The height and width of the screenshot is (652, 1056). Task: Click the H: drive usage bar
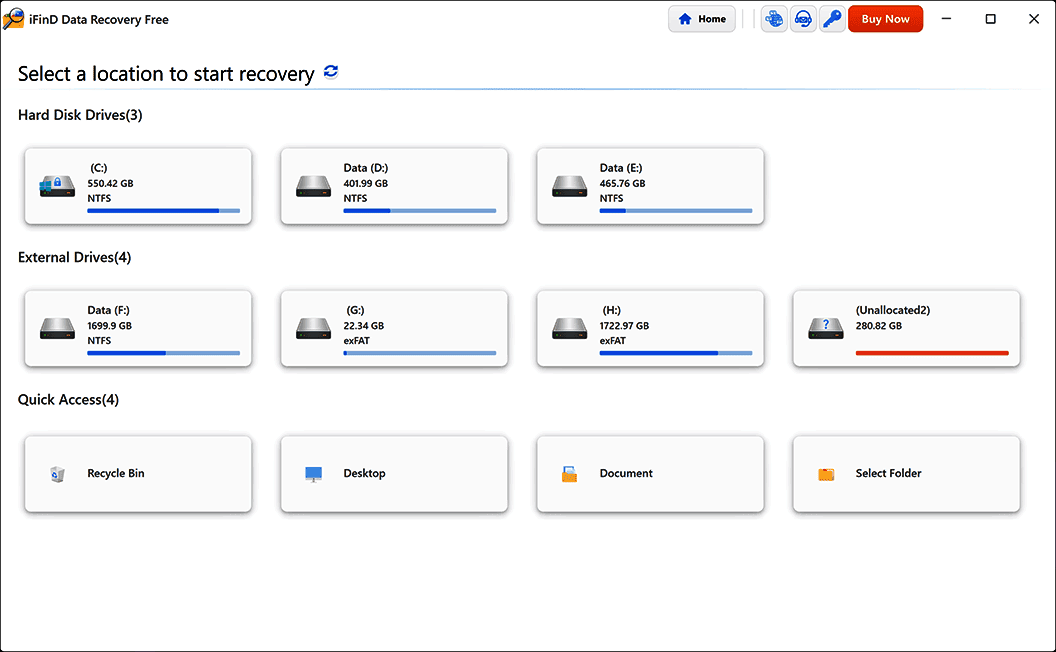coord(675,353)
